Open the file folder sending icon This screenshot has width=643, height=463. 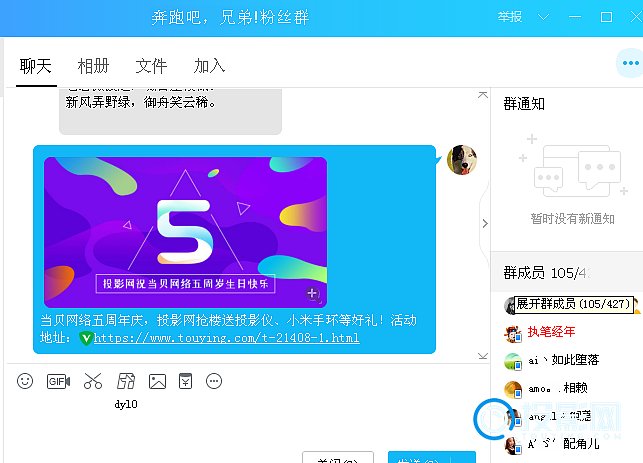[126, 381]
